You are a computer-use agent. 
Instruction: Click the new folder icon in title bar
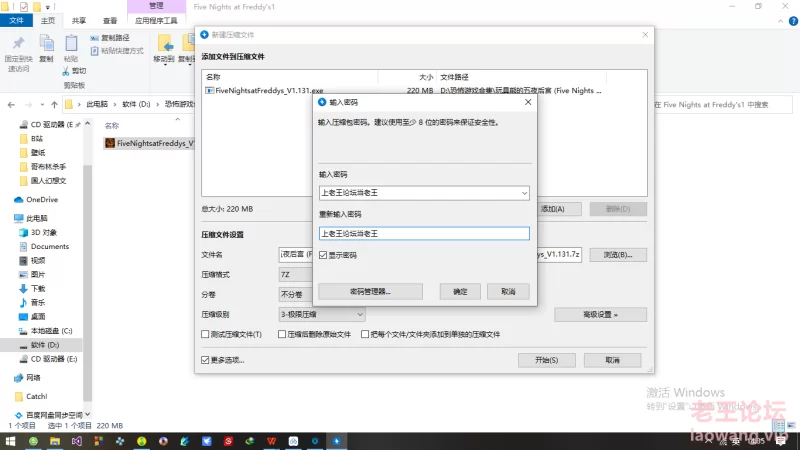click(x=37, y=7)
